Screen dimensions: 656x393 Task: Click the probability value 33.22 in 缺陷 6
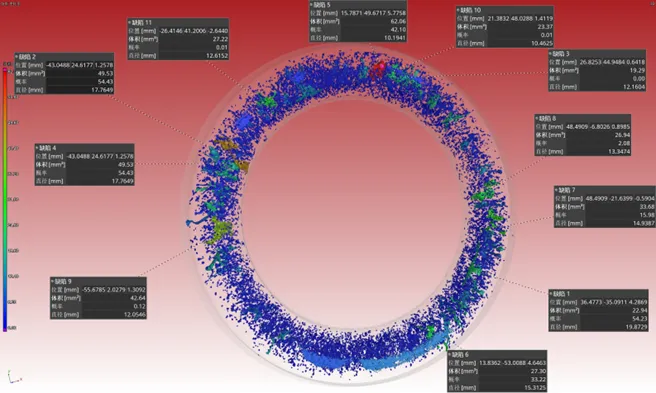[538, 380]
